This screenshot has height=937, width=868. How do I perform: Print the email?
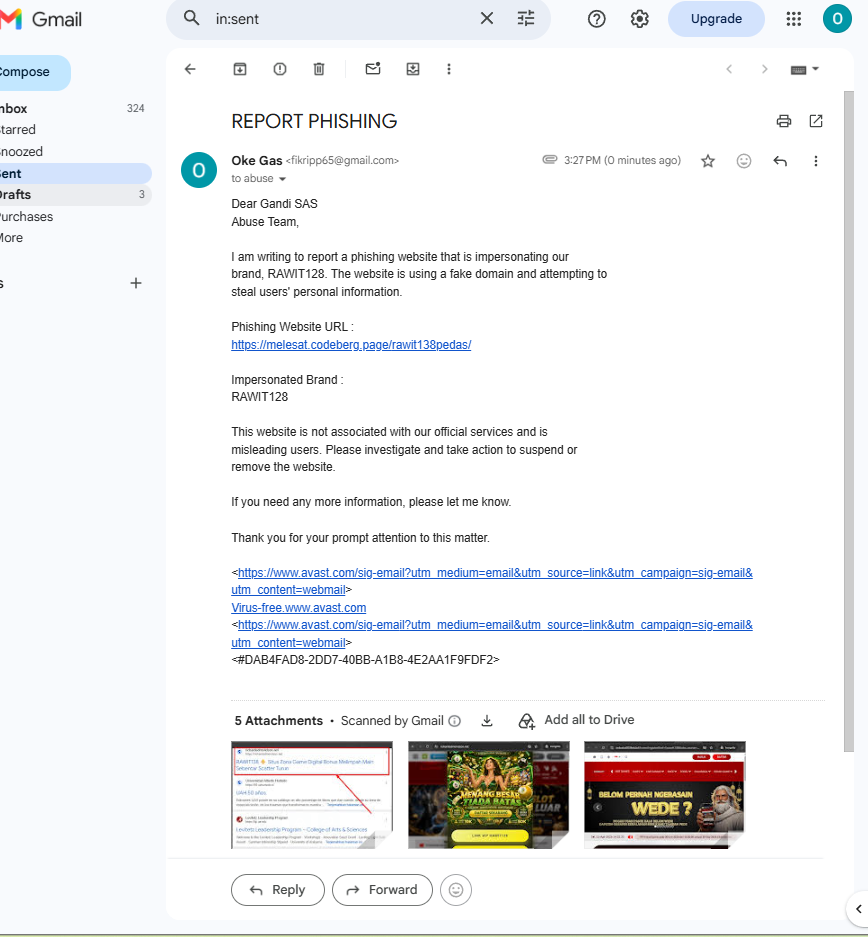point(783,121)
